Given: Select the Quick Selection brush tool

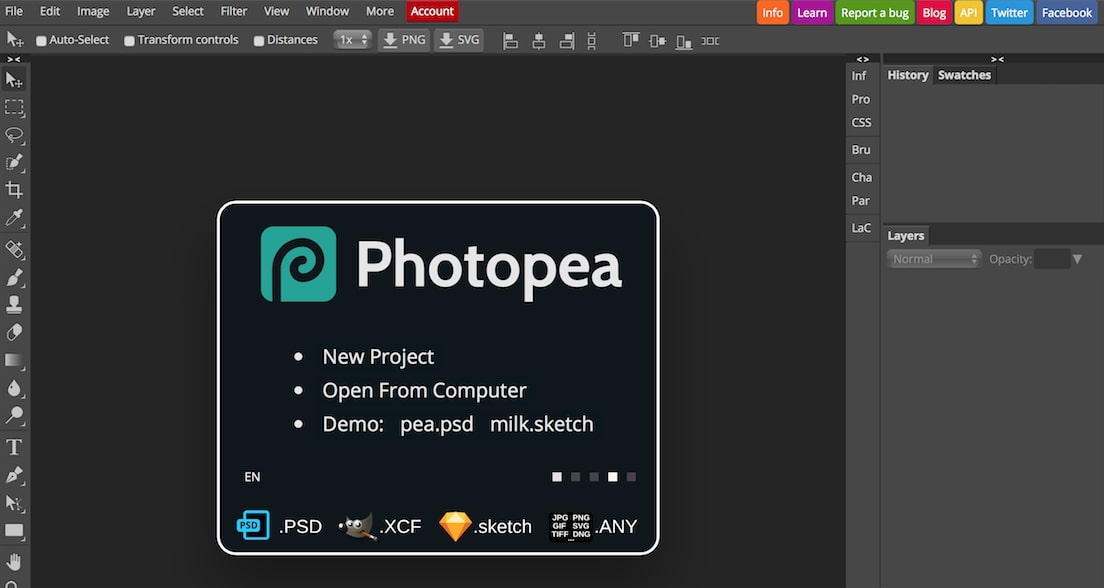Looking at the screenshot, I should coord(14,162).
